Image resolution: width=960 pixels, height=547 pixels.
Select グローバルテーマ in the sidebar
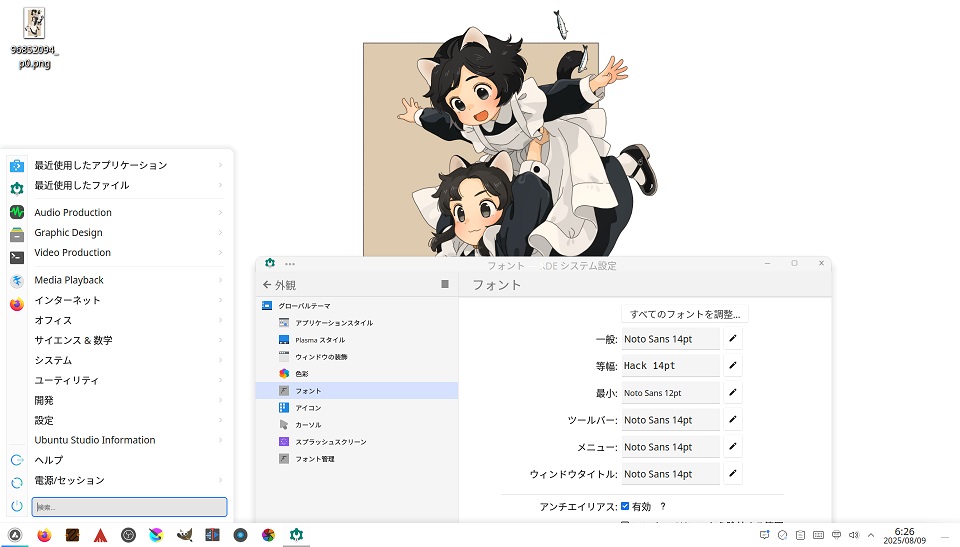click(x=357, y=306)
